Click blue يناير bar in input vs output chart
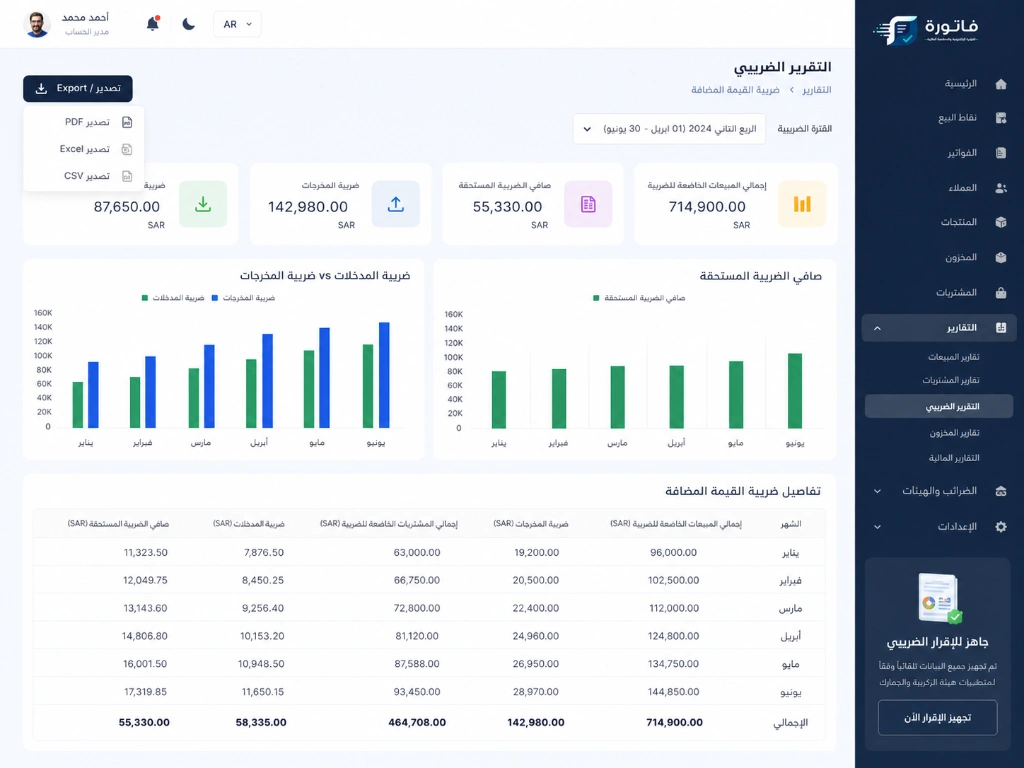Viewport: 1024px width, 768px height. (93, 394)
